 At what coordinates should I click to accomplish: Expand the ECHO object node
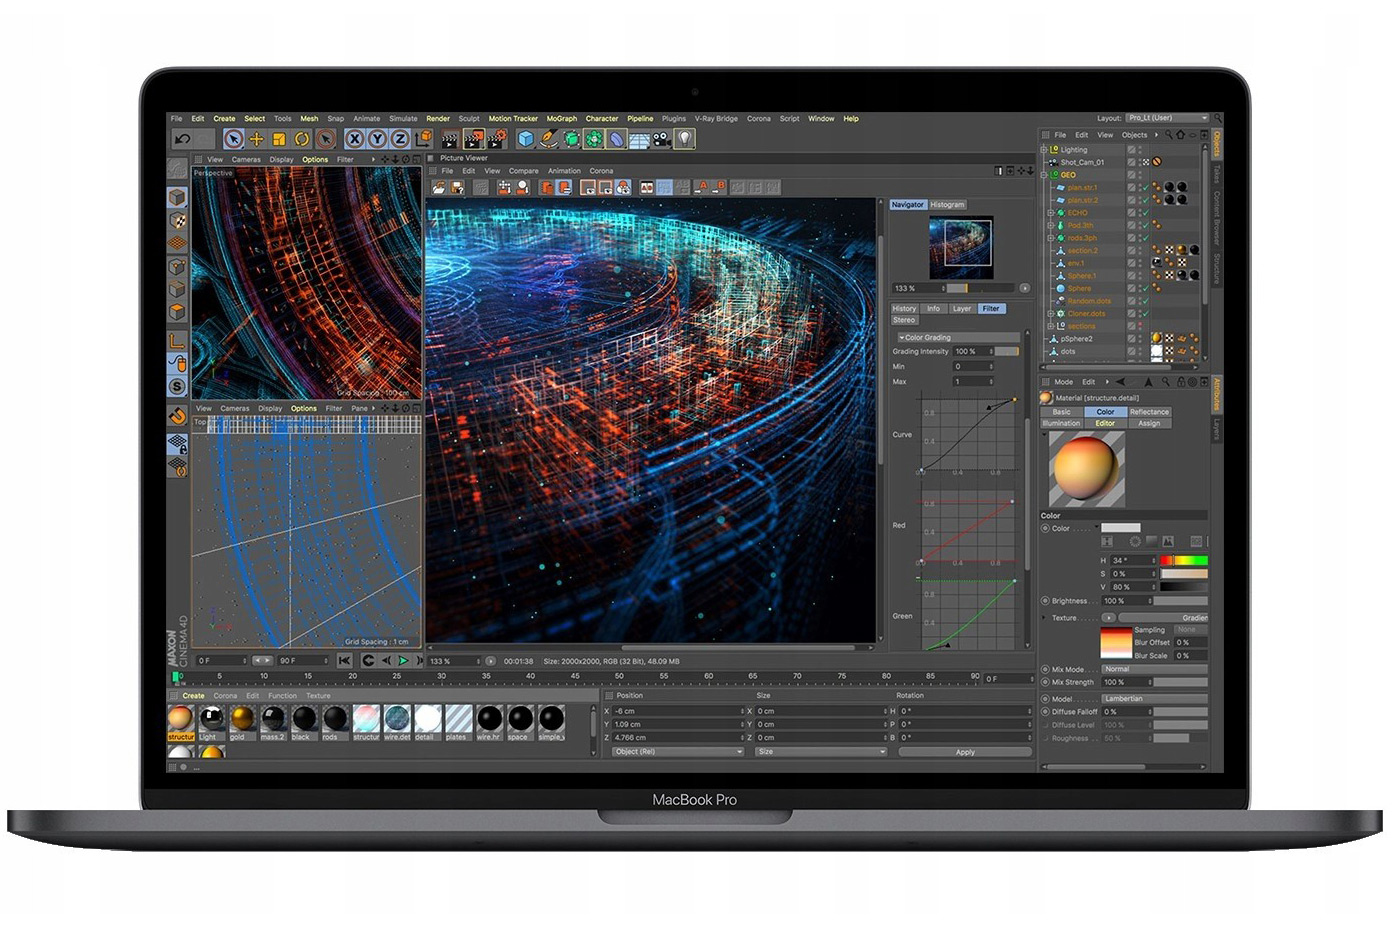click(1051, 213)
